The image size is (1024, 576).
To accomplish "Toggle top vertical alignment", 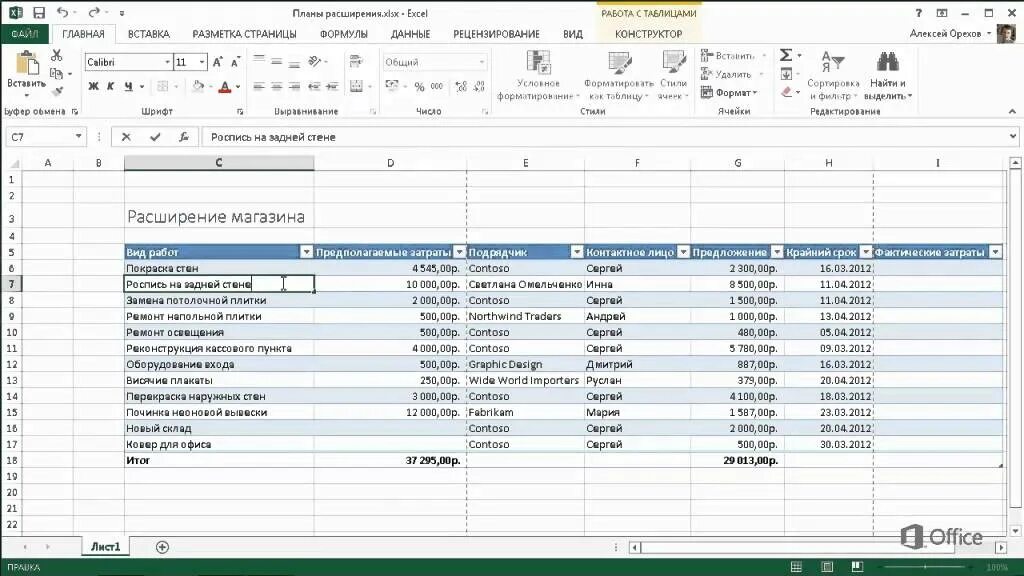I will [x=259, y=61].
